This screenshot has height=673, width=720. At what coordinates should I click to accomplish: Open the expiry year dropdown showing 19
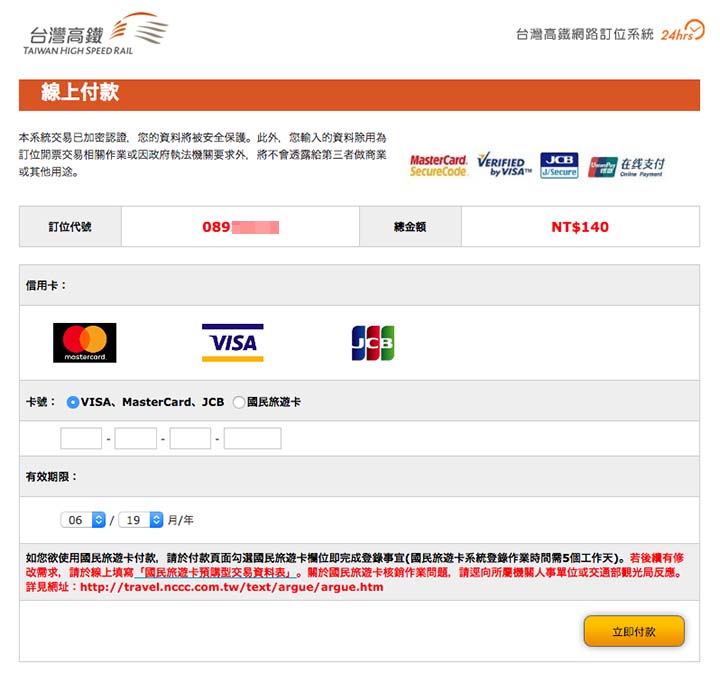(141, 520)
